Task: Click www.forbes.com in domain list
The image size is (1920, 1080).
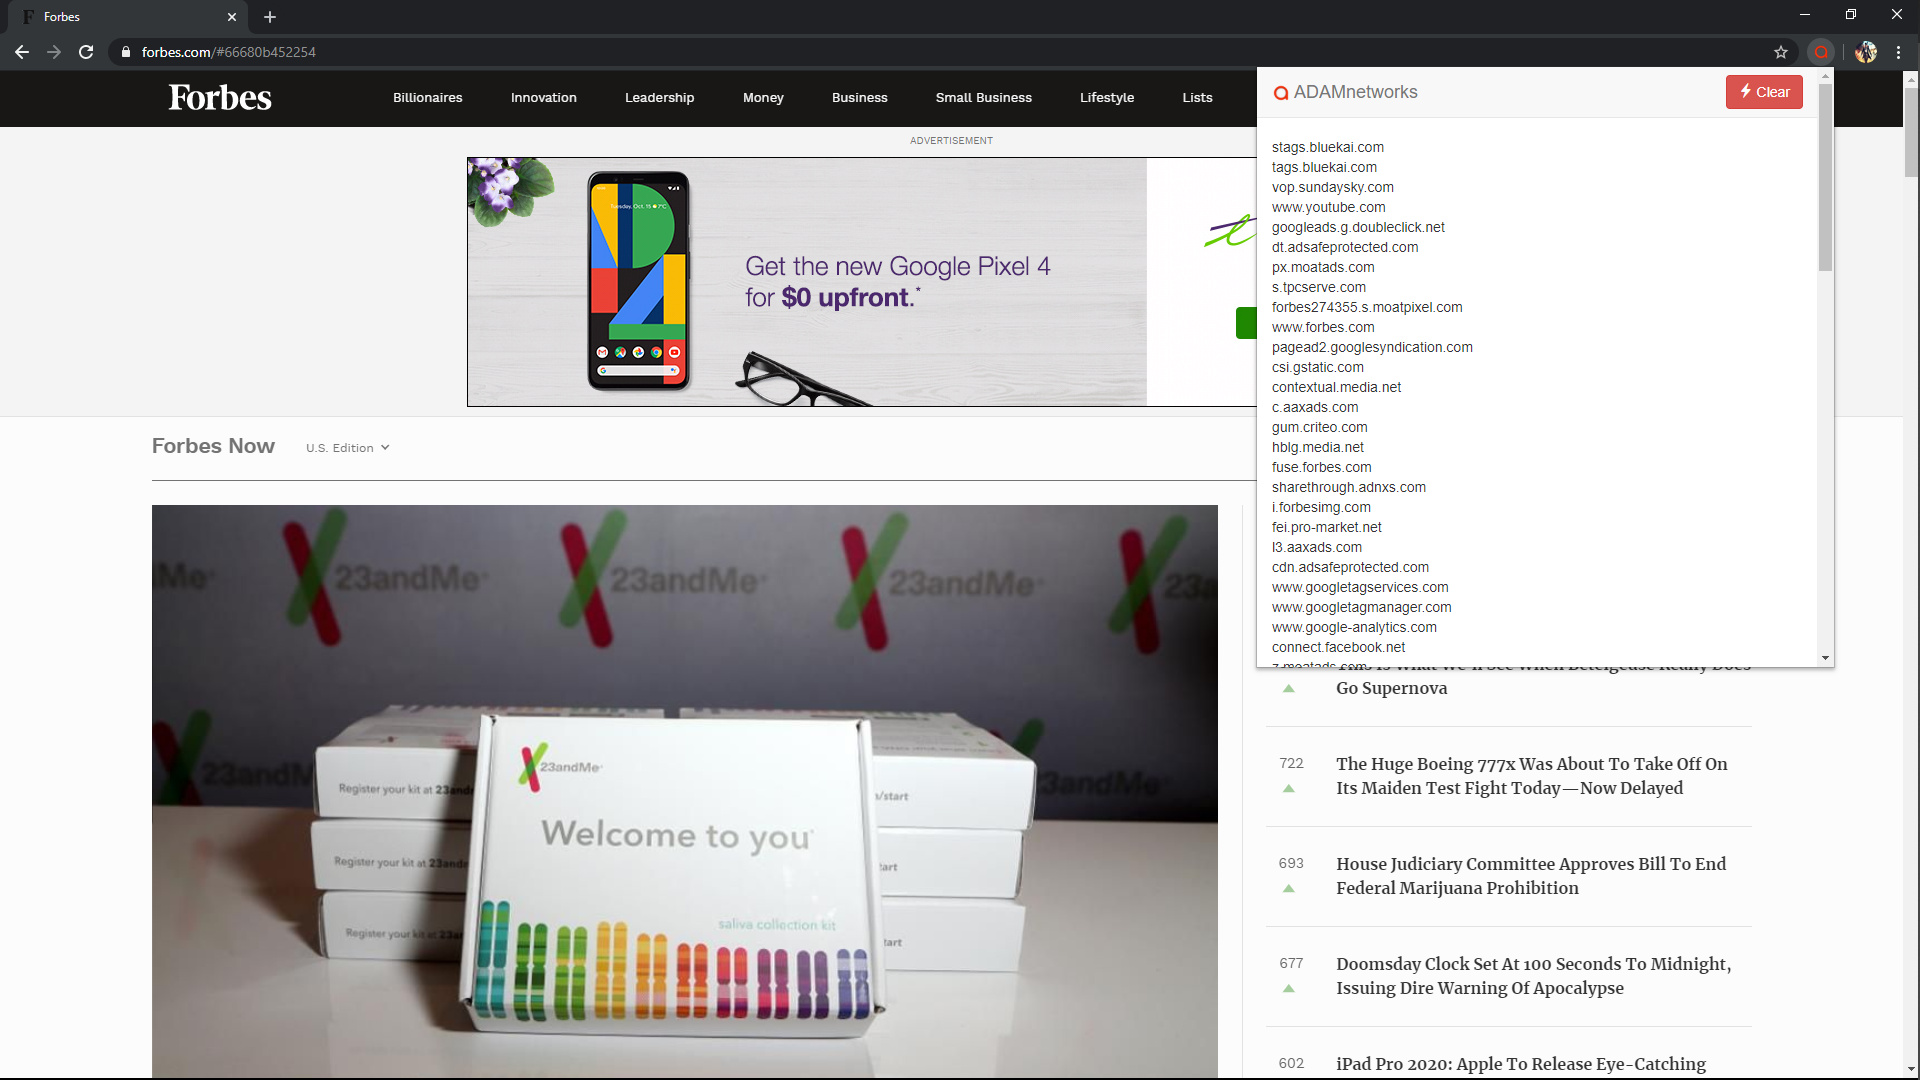Action: (1323, 327)
